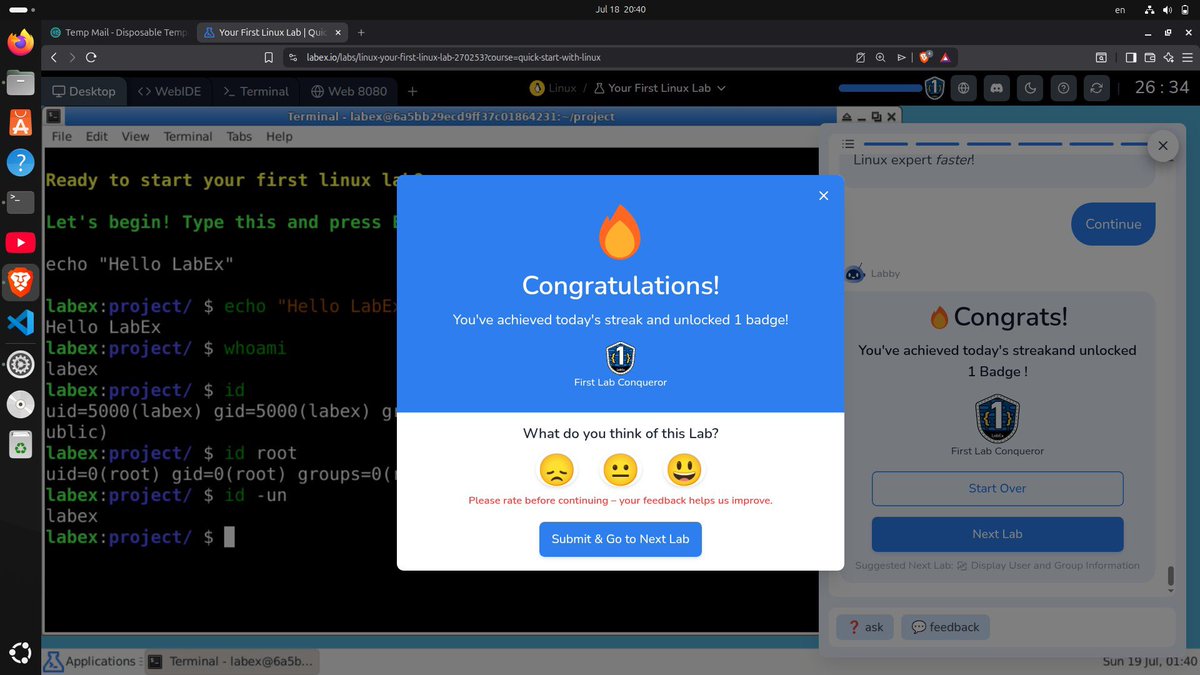Viewport: 1200px width, 675px height.
Task: Switch to the Temp Mail browser tab
Action: click(118, 32)
